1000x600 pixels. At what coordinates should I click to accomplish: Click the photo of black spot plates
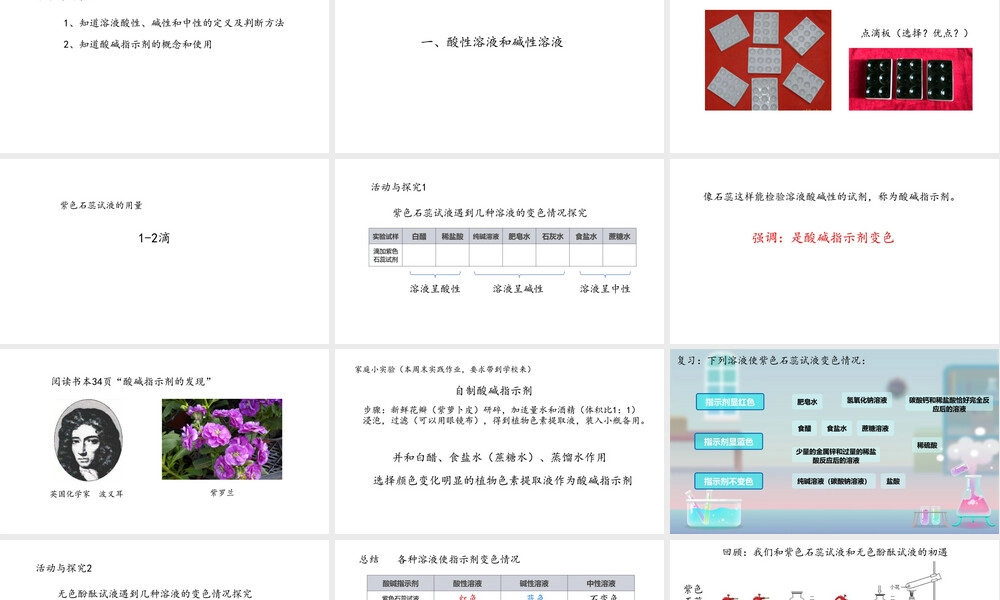pyautogui.click(x=910, y=79)
